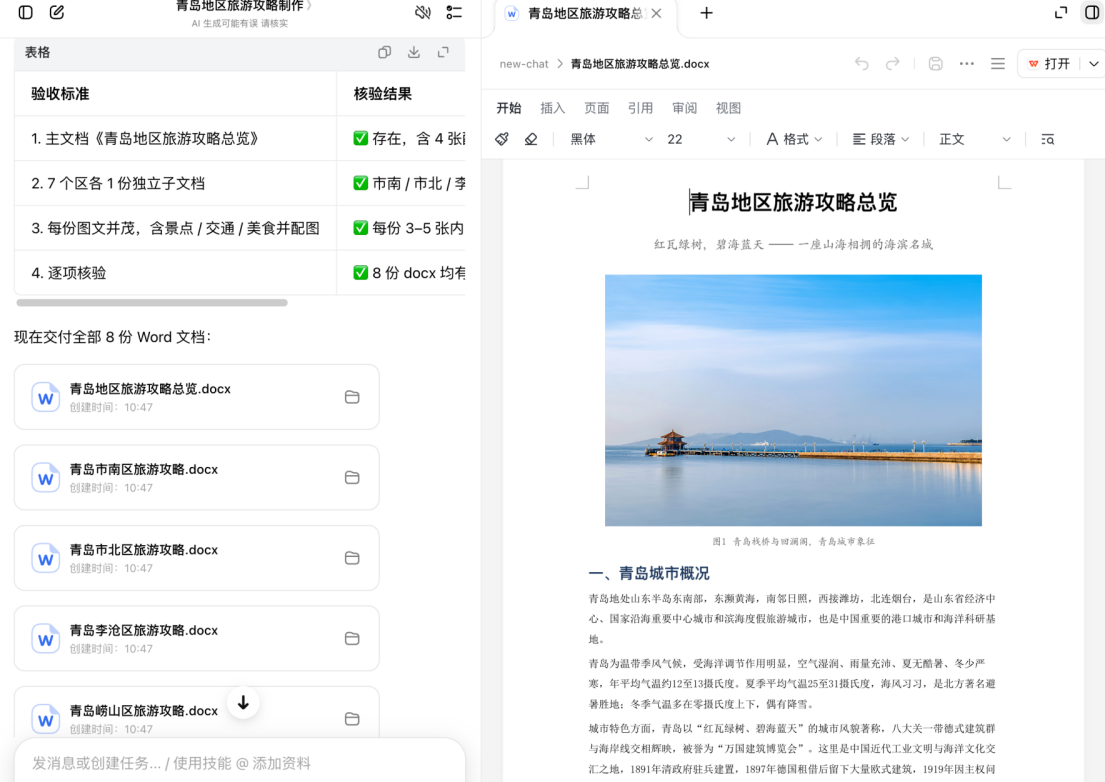Jump to bottom with the down-arrow button
The image size is (1105, 782).
[x=243, y=702]
